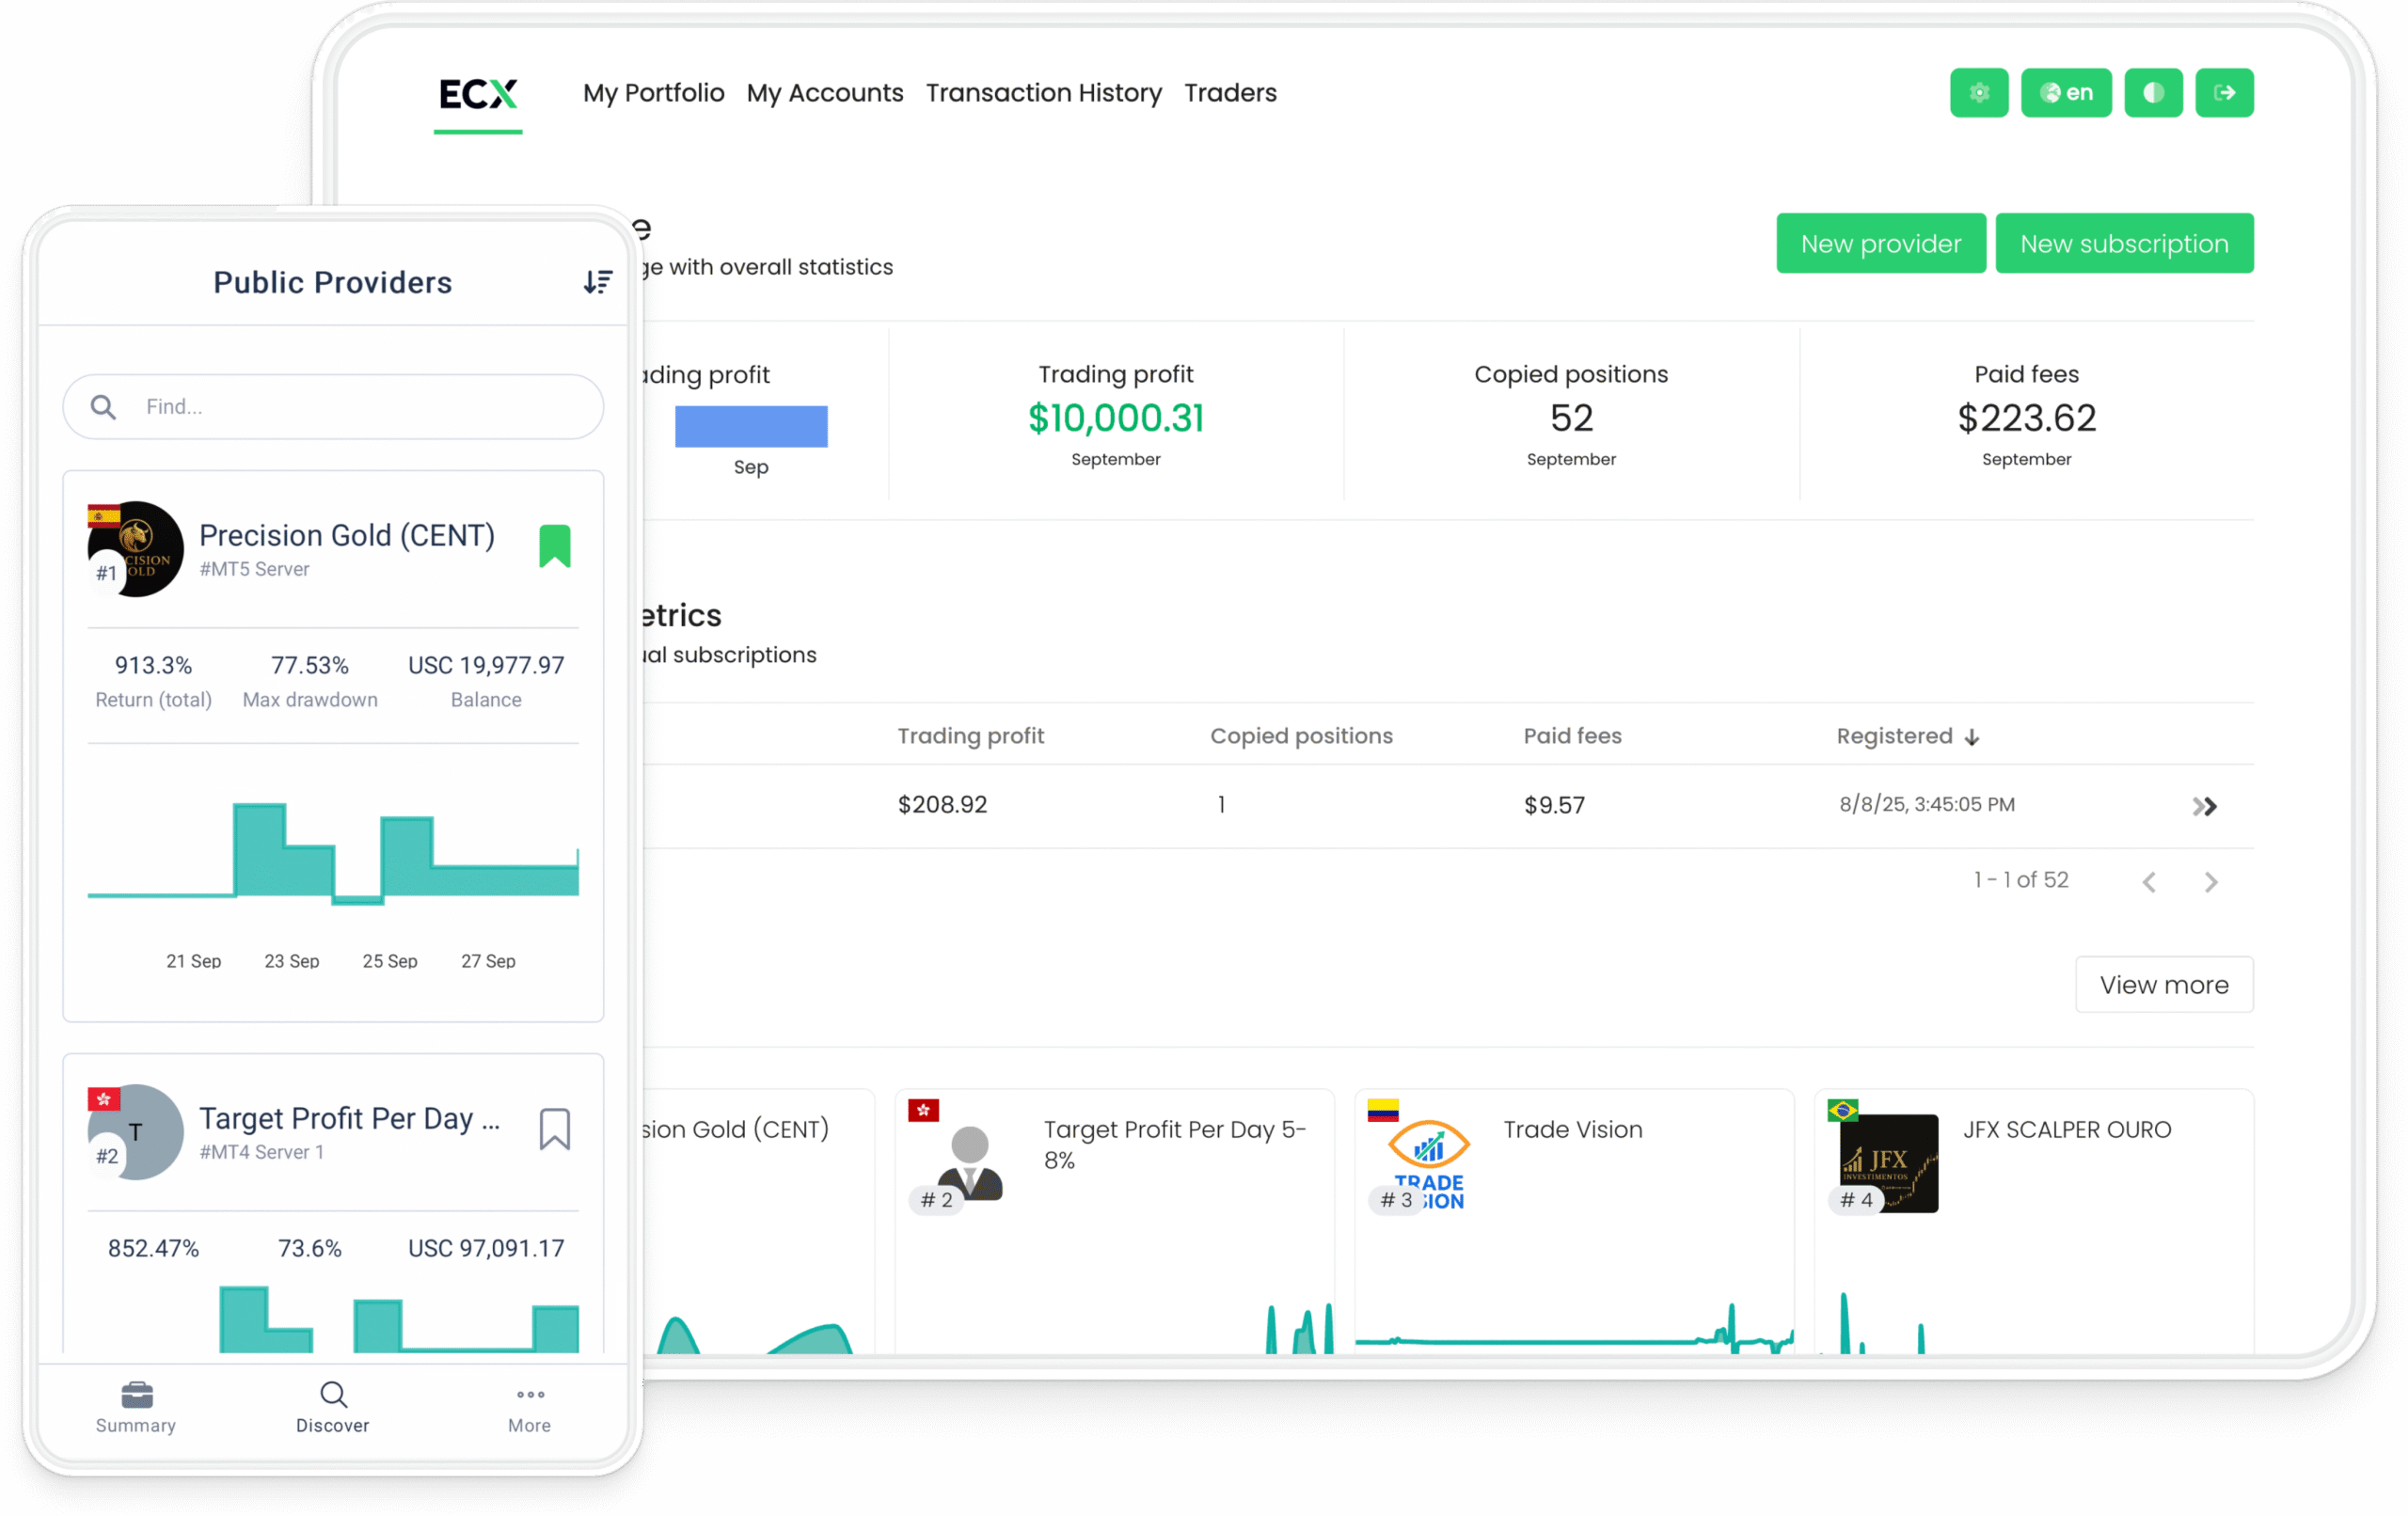
Task: Click the Find search field
Action: point(332,406)
